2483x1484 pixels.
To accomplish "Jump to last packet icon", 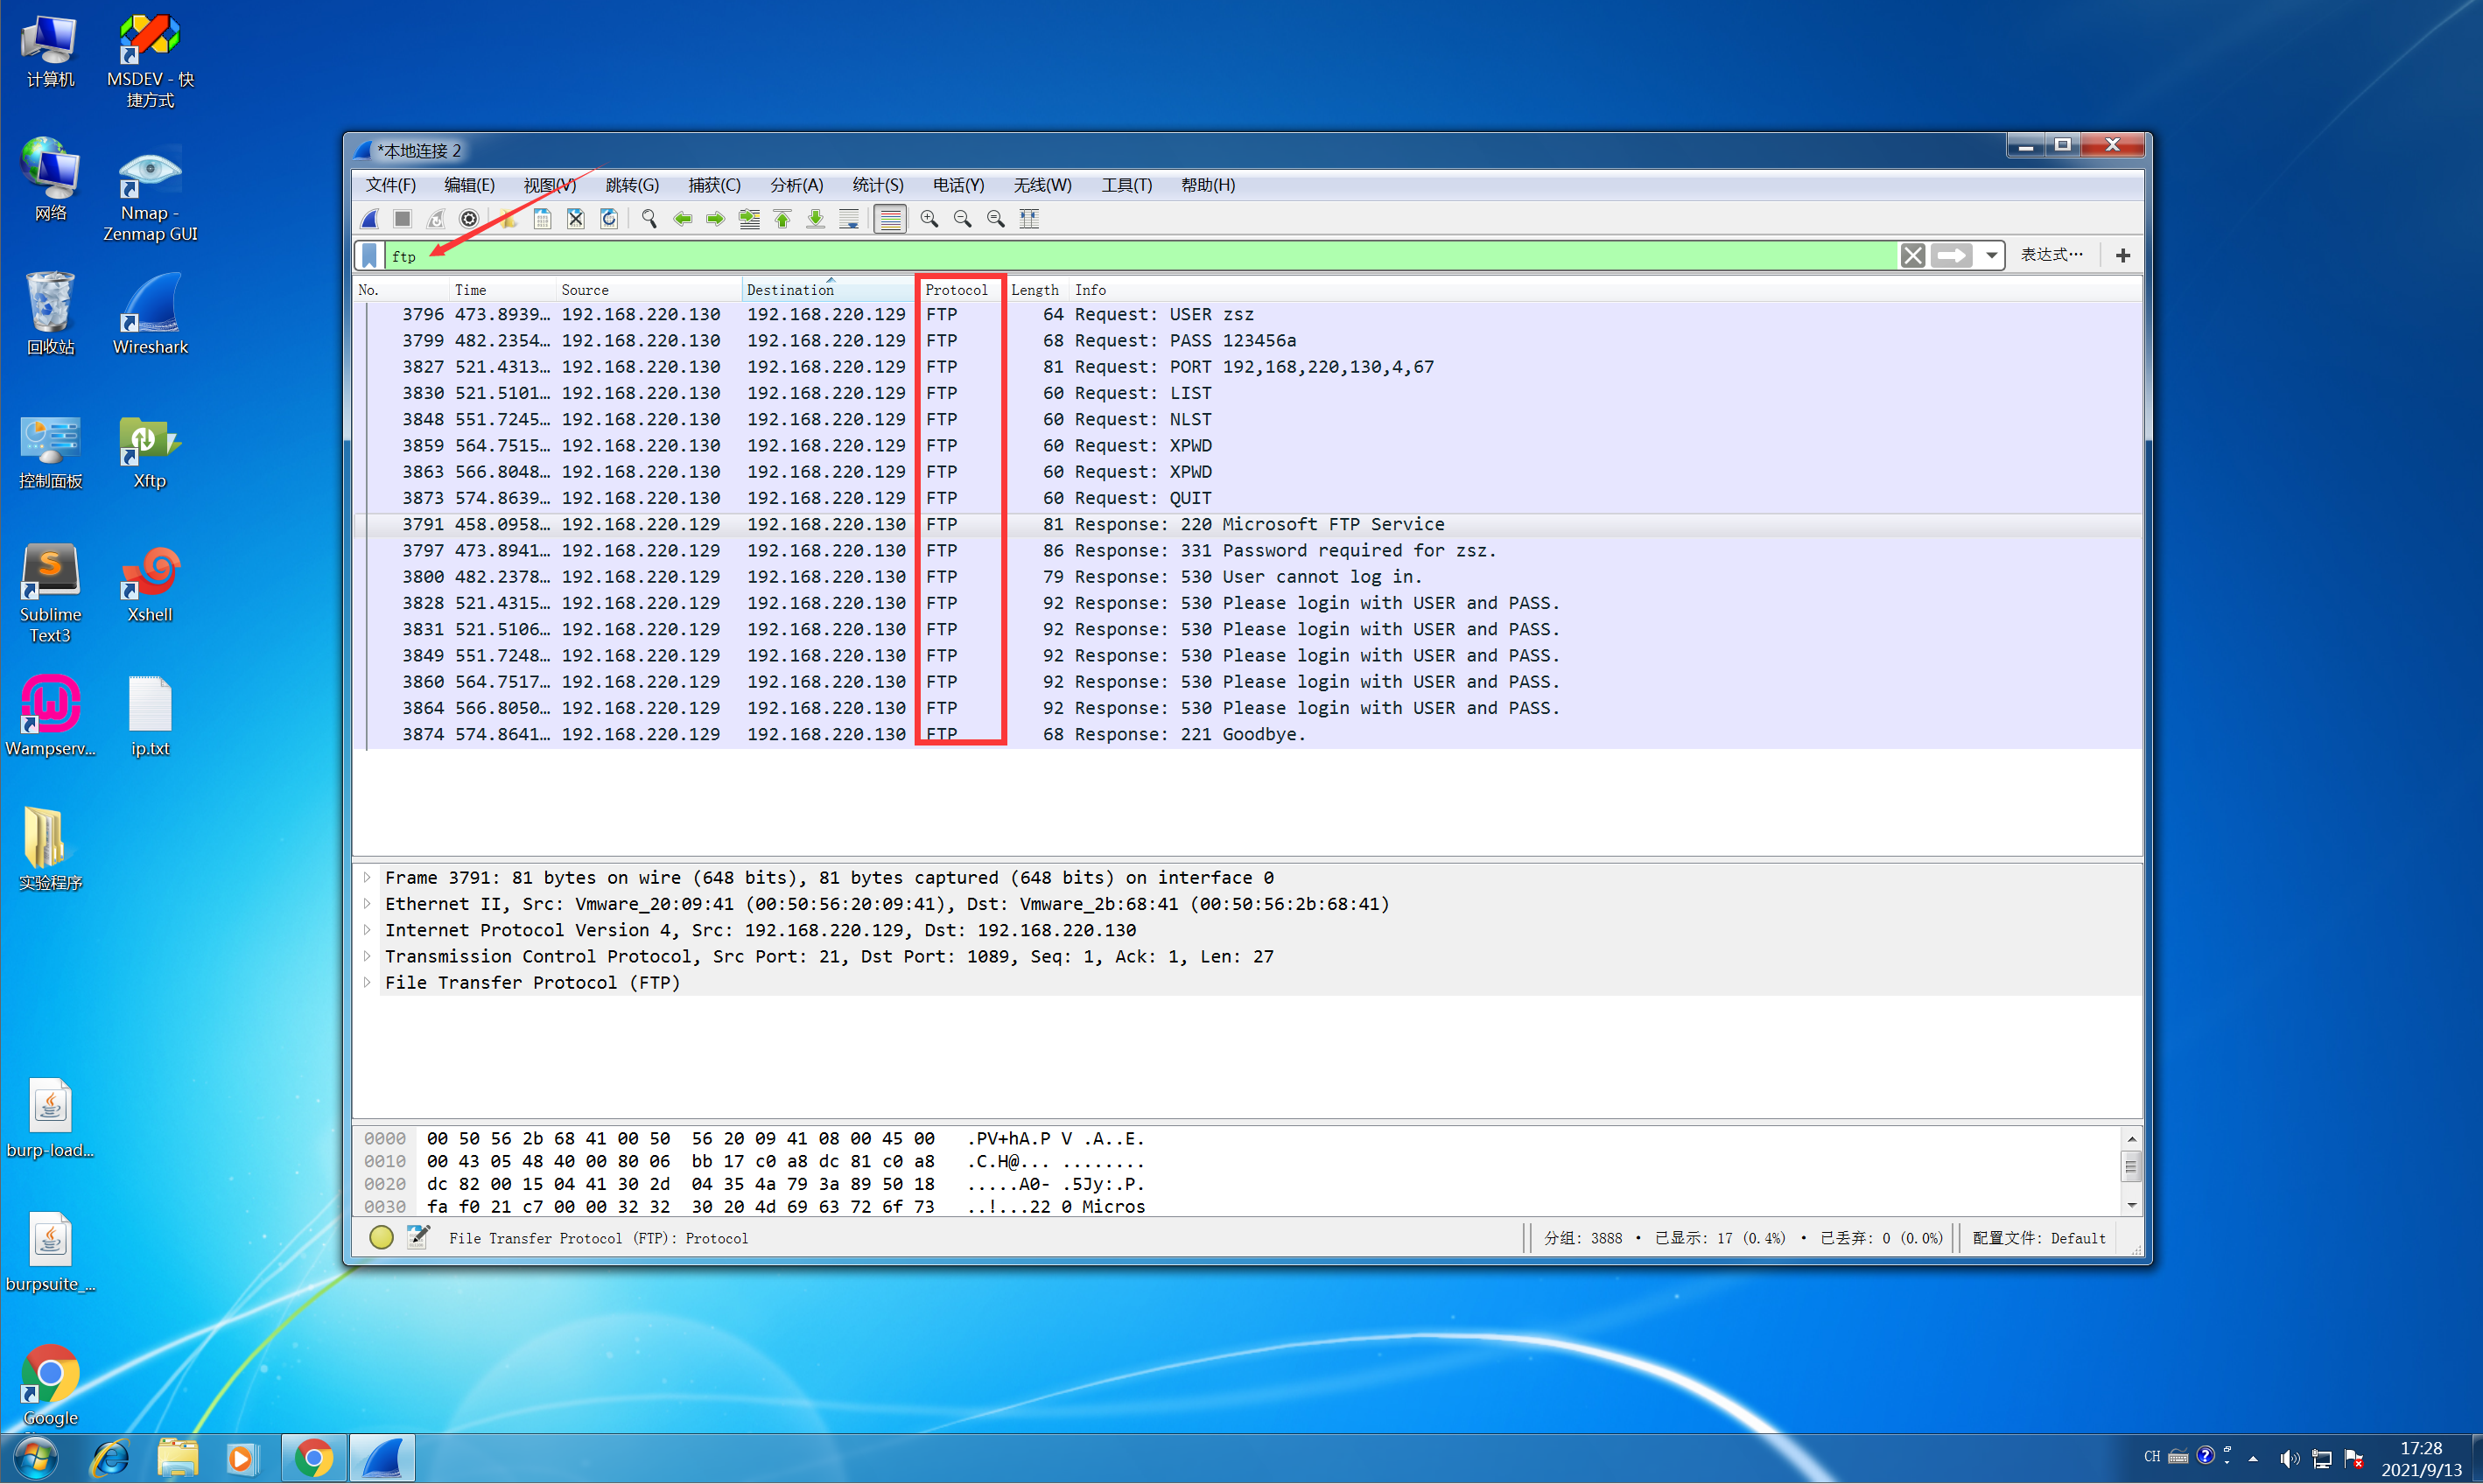I will [x=815, y=219].
